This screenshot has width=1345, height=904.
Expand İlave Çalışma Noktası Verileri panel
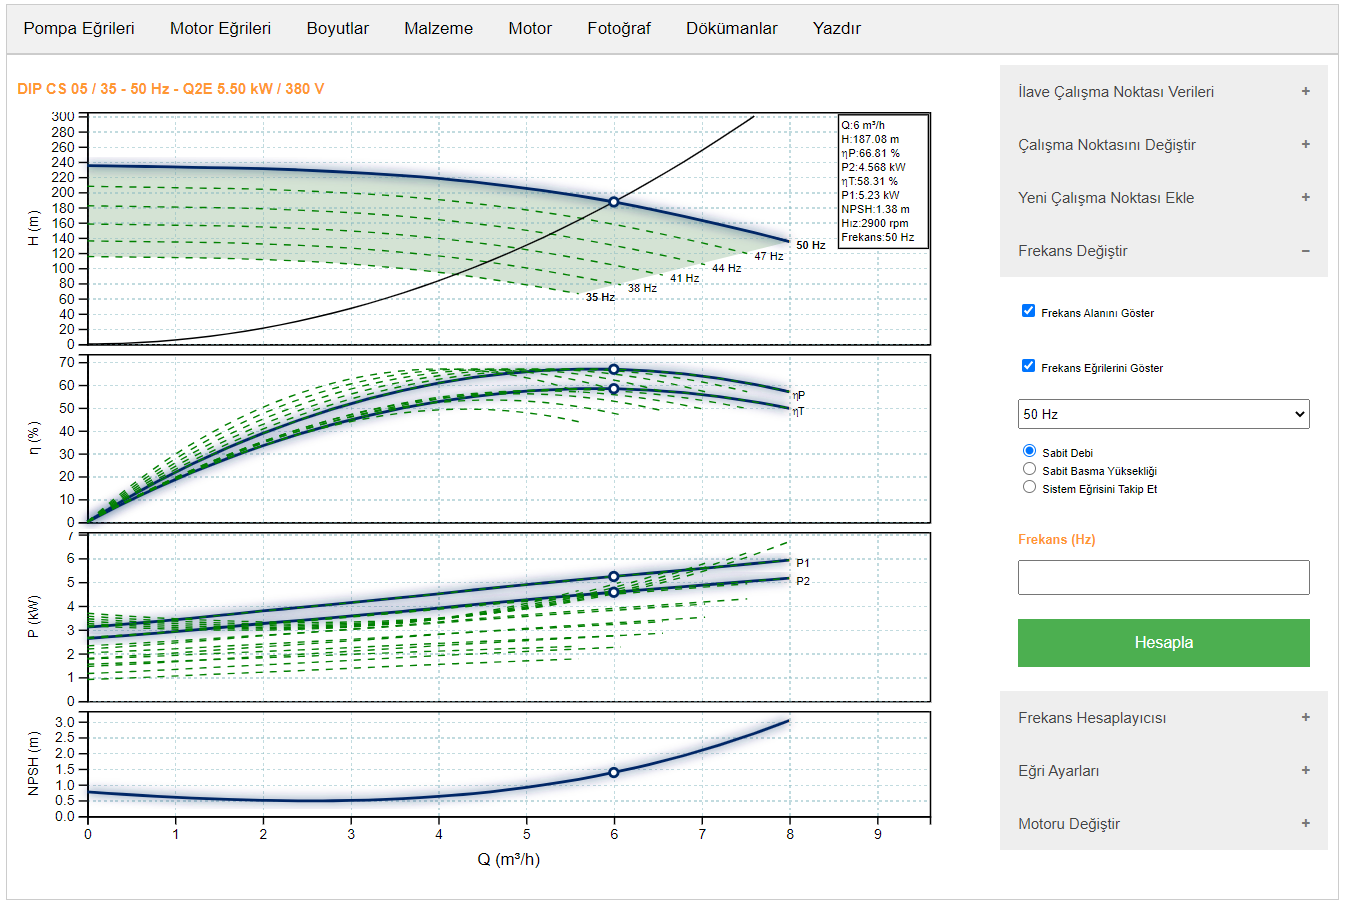pyautogui.click(x=1163, y=91)
